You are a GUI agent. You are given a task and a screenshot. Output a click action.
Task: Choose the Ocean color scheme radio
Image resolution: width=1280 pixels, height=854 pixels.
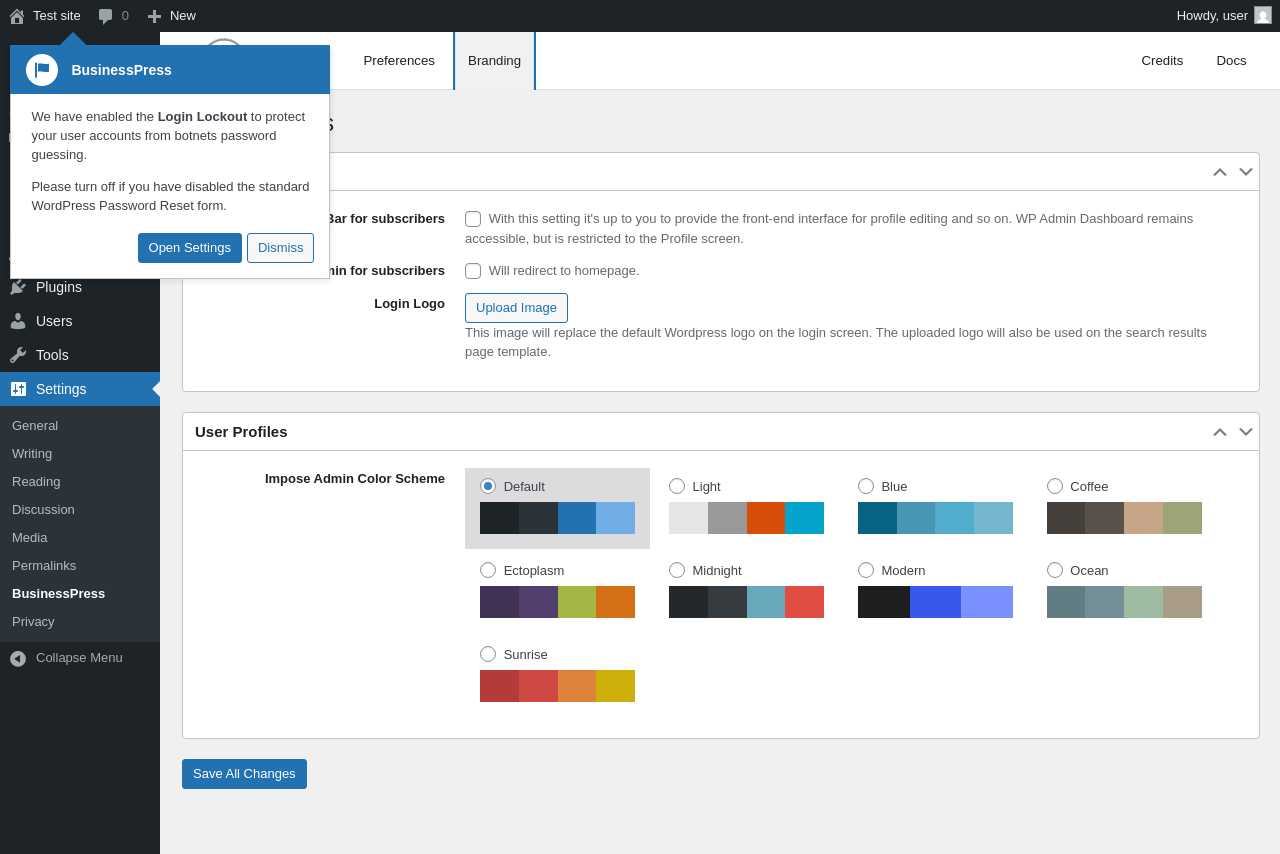pos(1055,570)
